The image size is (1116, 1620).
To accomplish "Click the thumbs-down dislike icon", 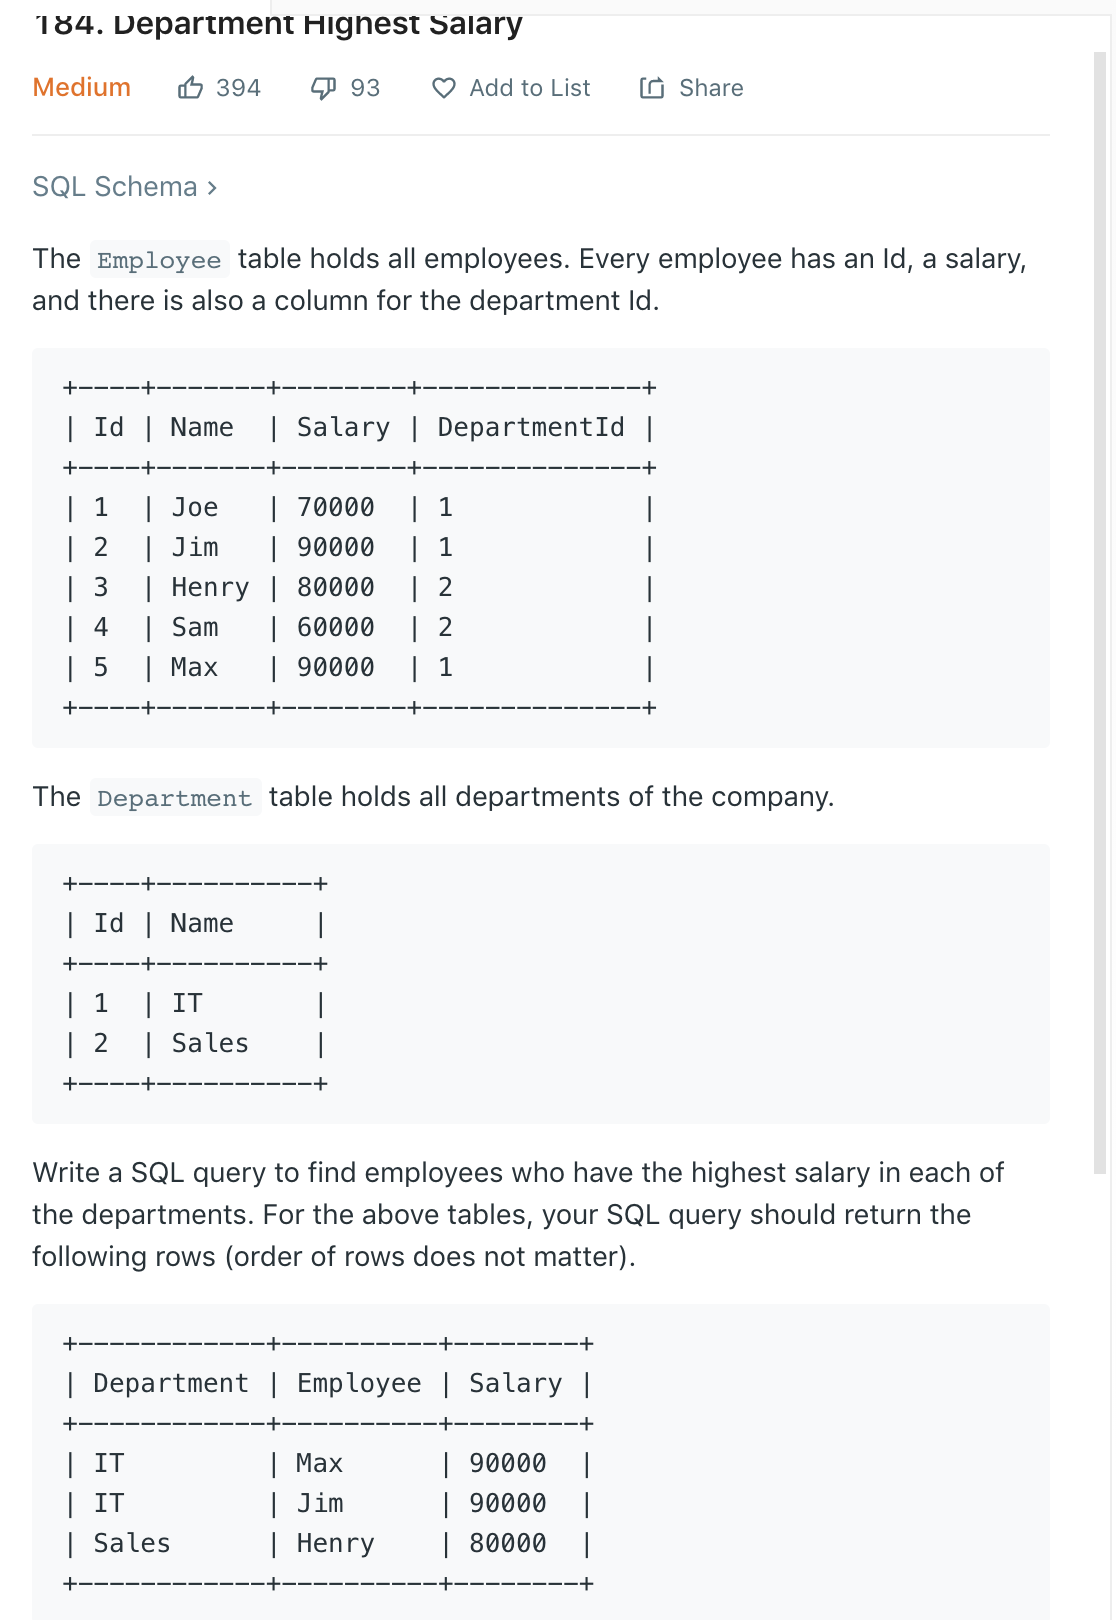I will coord(323,89).
